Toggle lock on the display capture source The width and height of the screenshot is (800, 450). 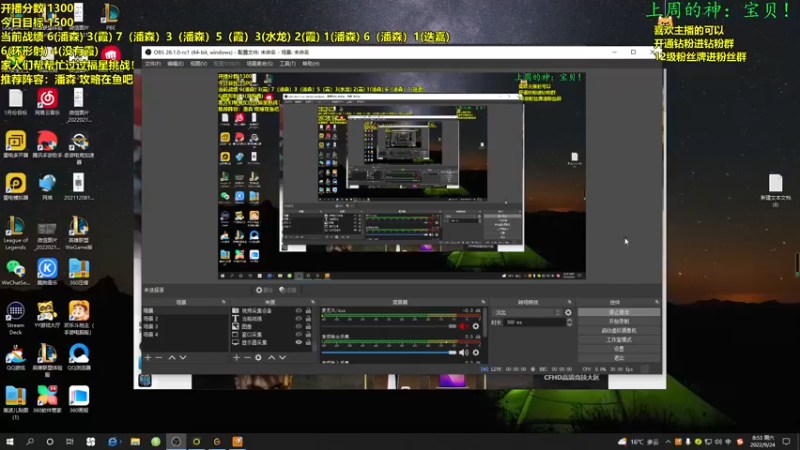[x=308, y=342]
